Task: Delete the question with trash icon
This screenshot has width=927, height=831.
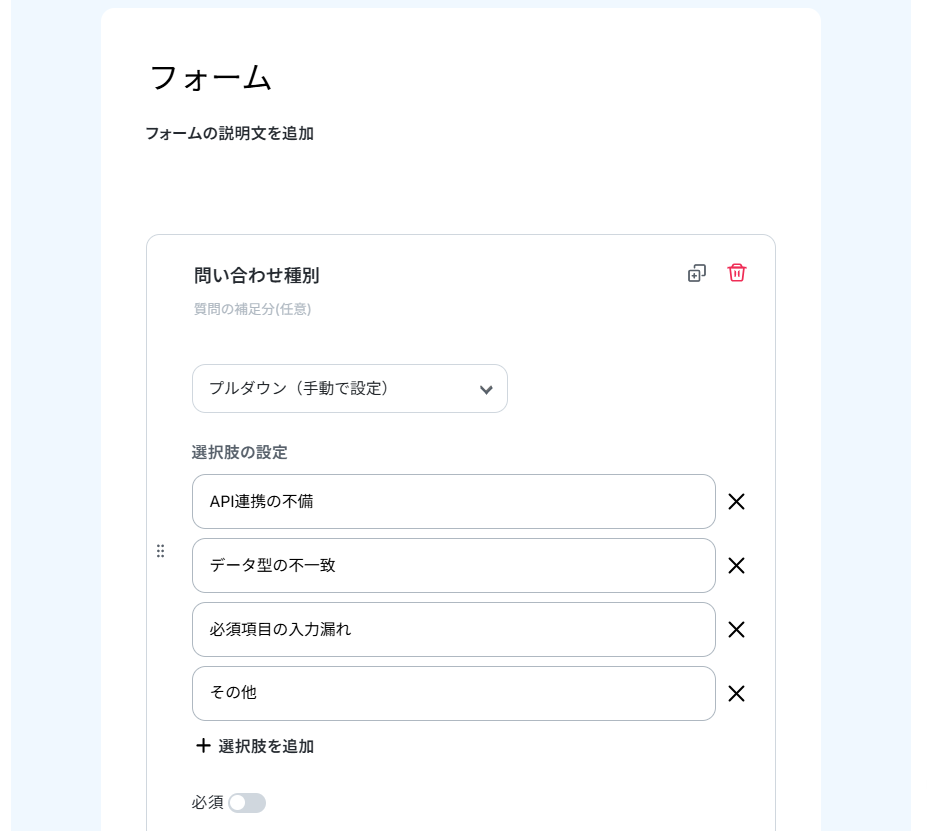Action: click(737, 273)
